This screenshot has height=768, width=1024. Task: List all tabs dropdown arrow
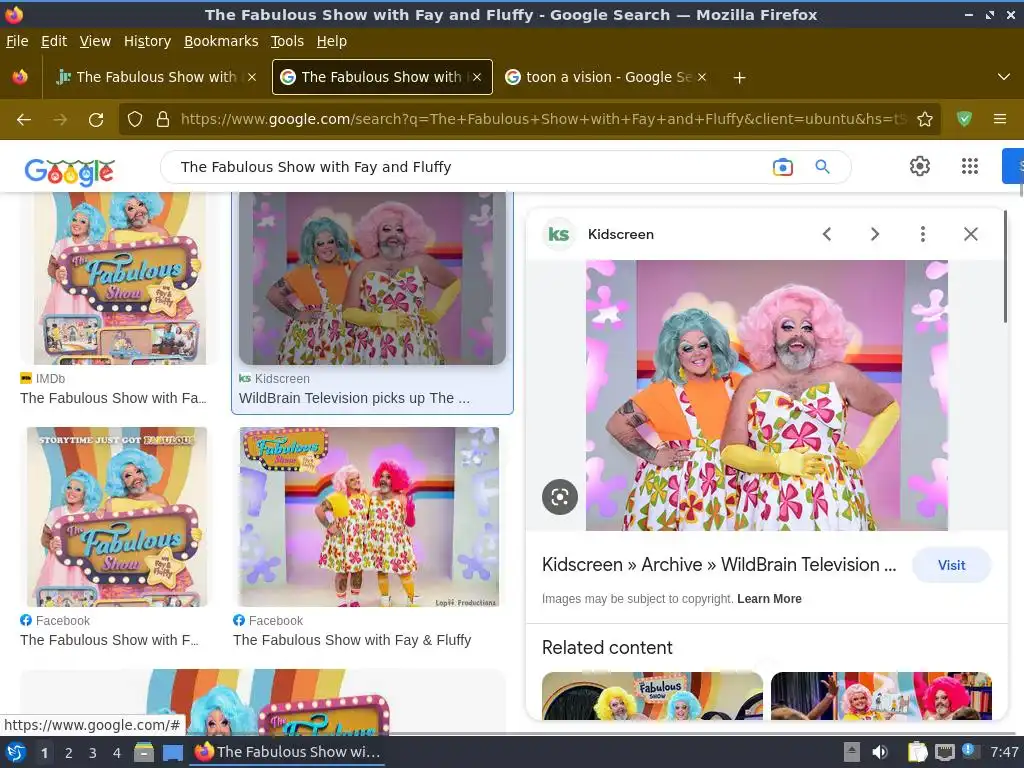point(1004,77)
